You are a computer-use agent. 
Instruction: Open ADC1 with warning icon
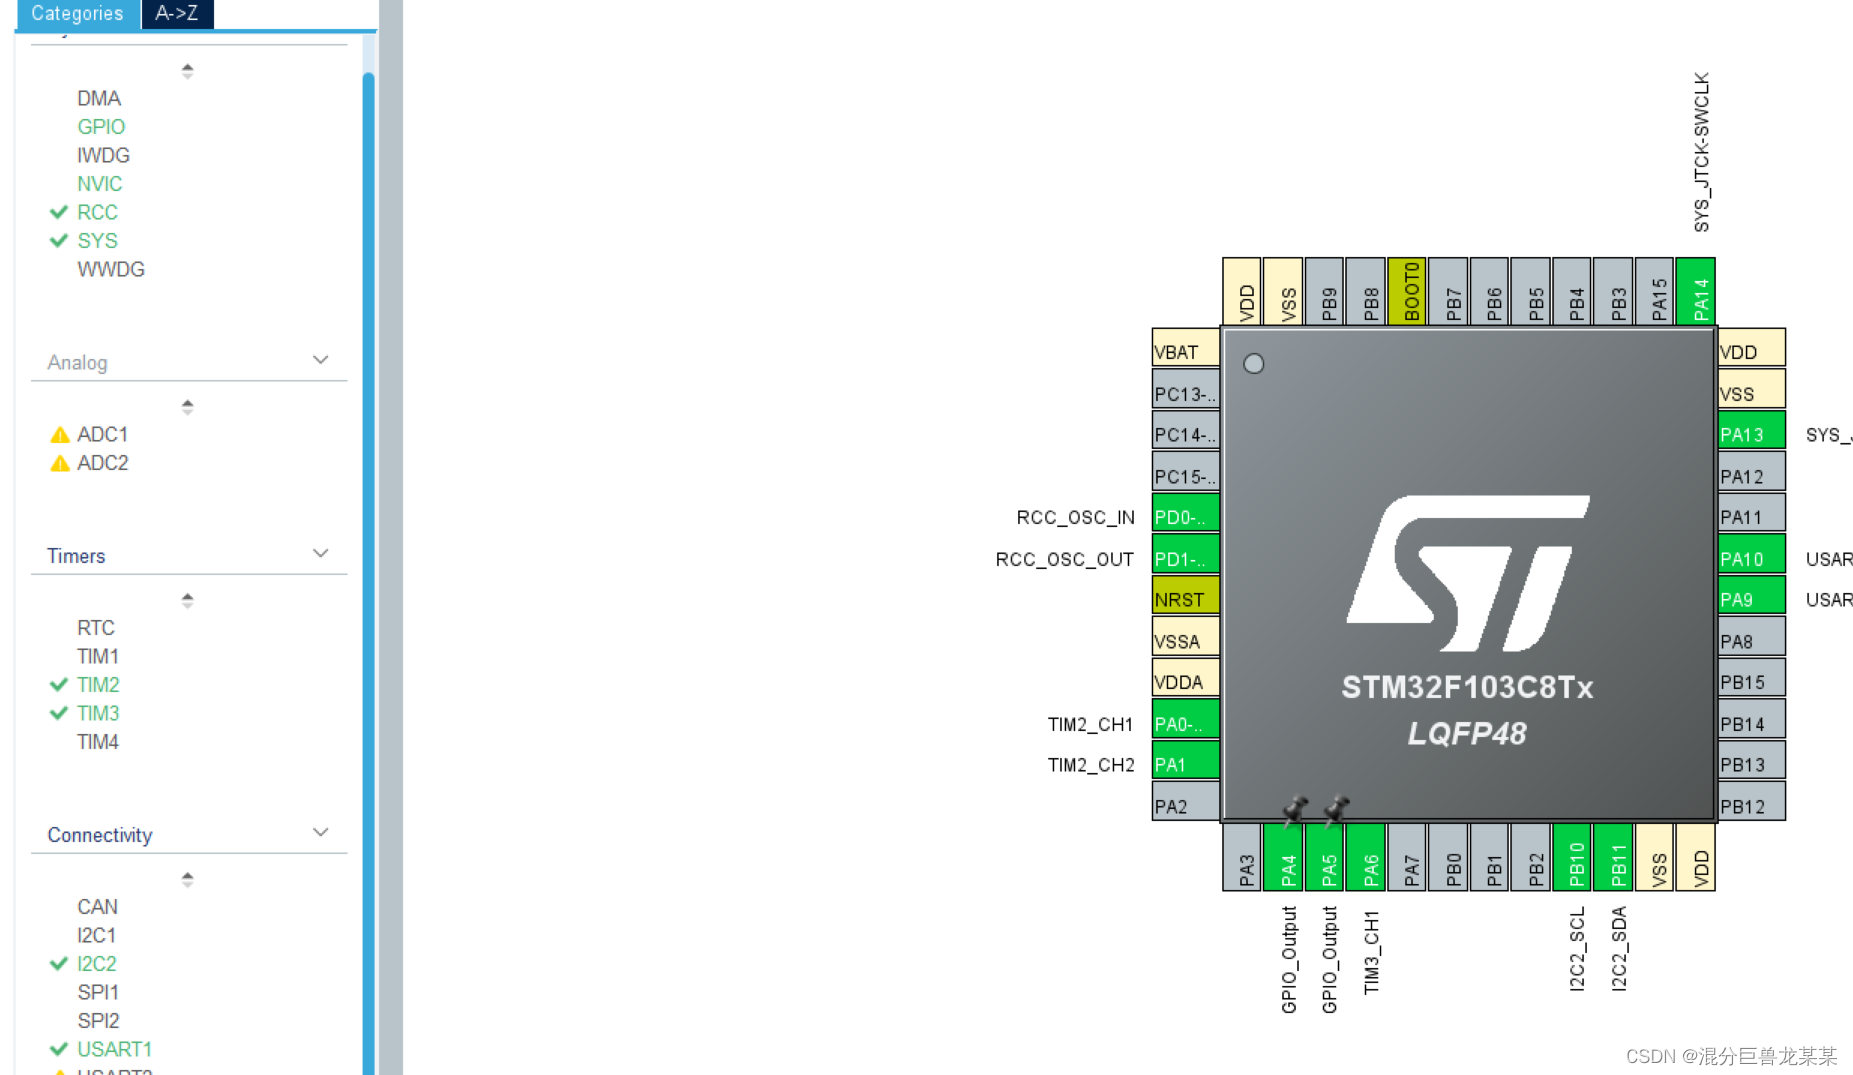click(x=102, y=434)
